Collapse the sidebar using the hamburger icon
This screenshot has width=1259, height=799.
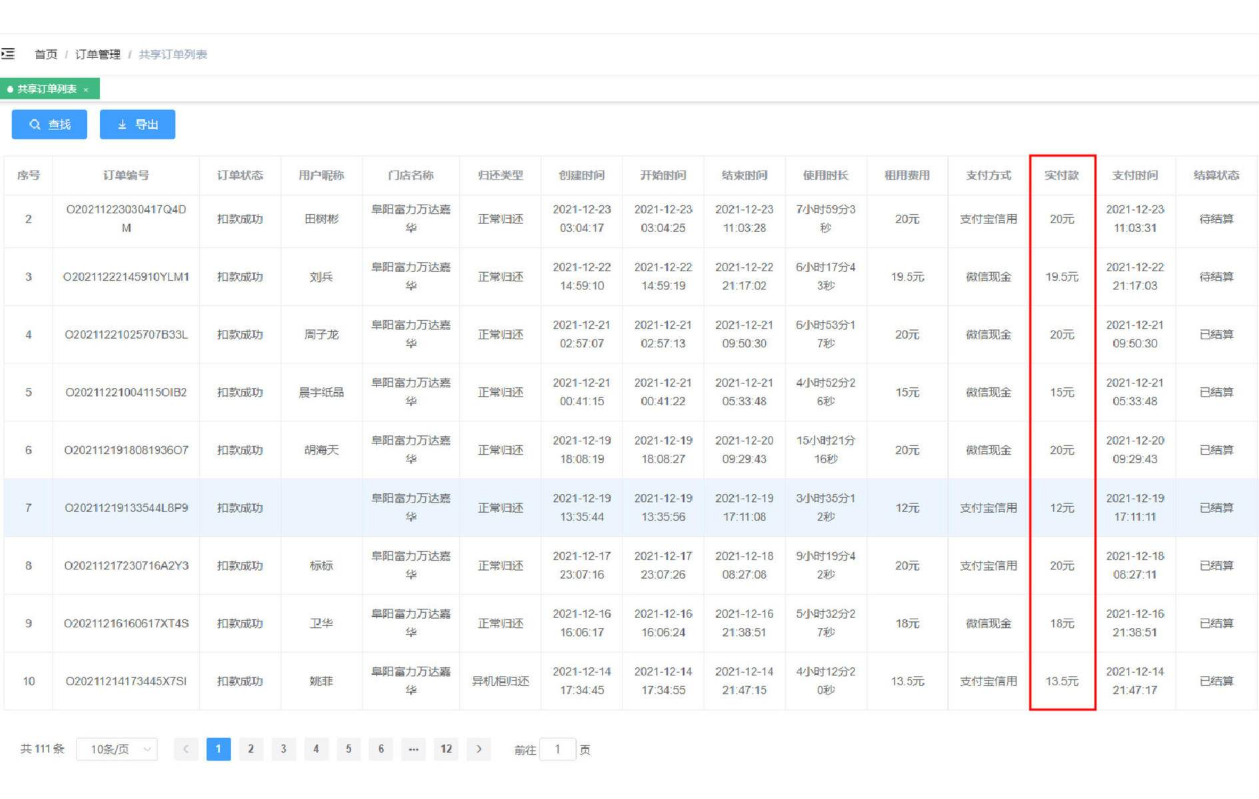coord(8,54)
